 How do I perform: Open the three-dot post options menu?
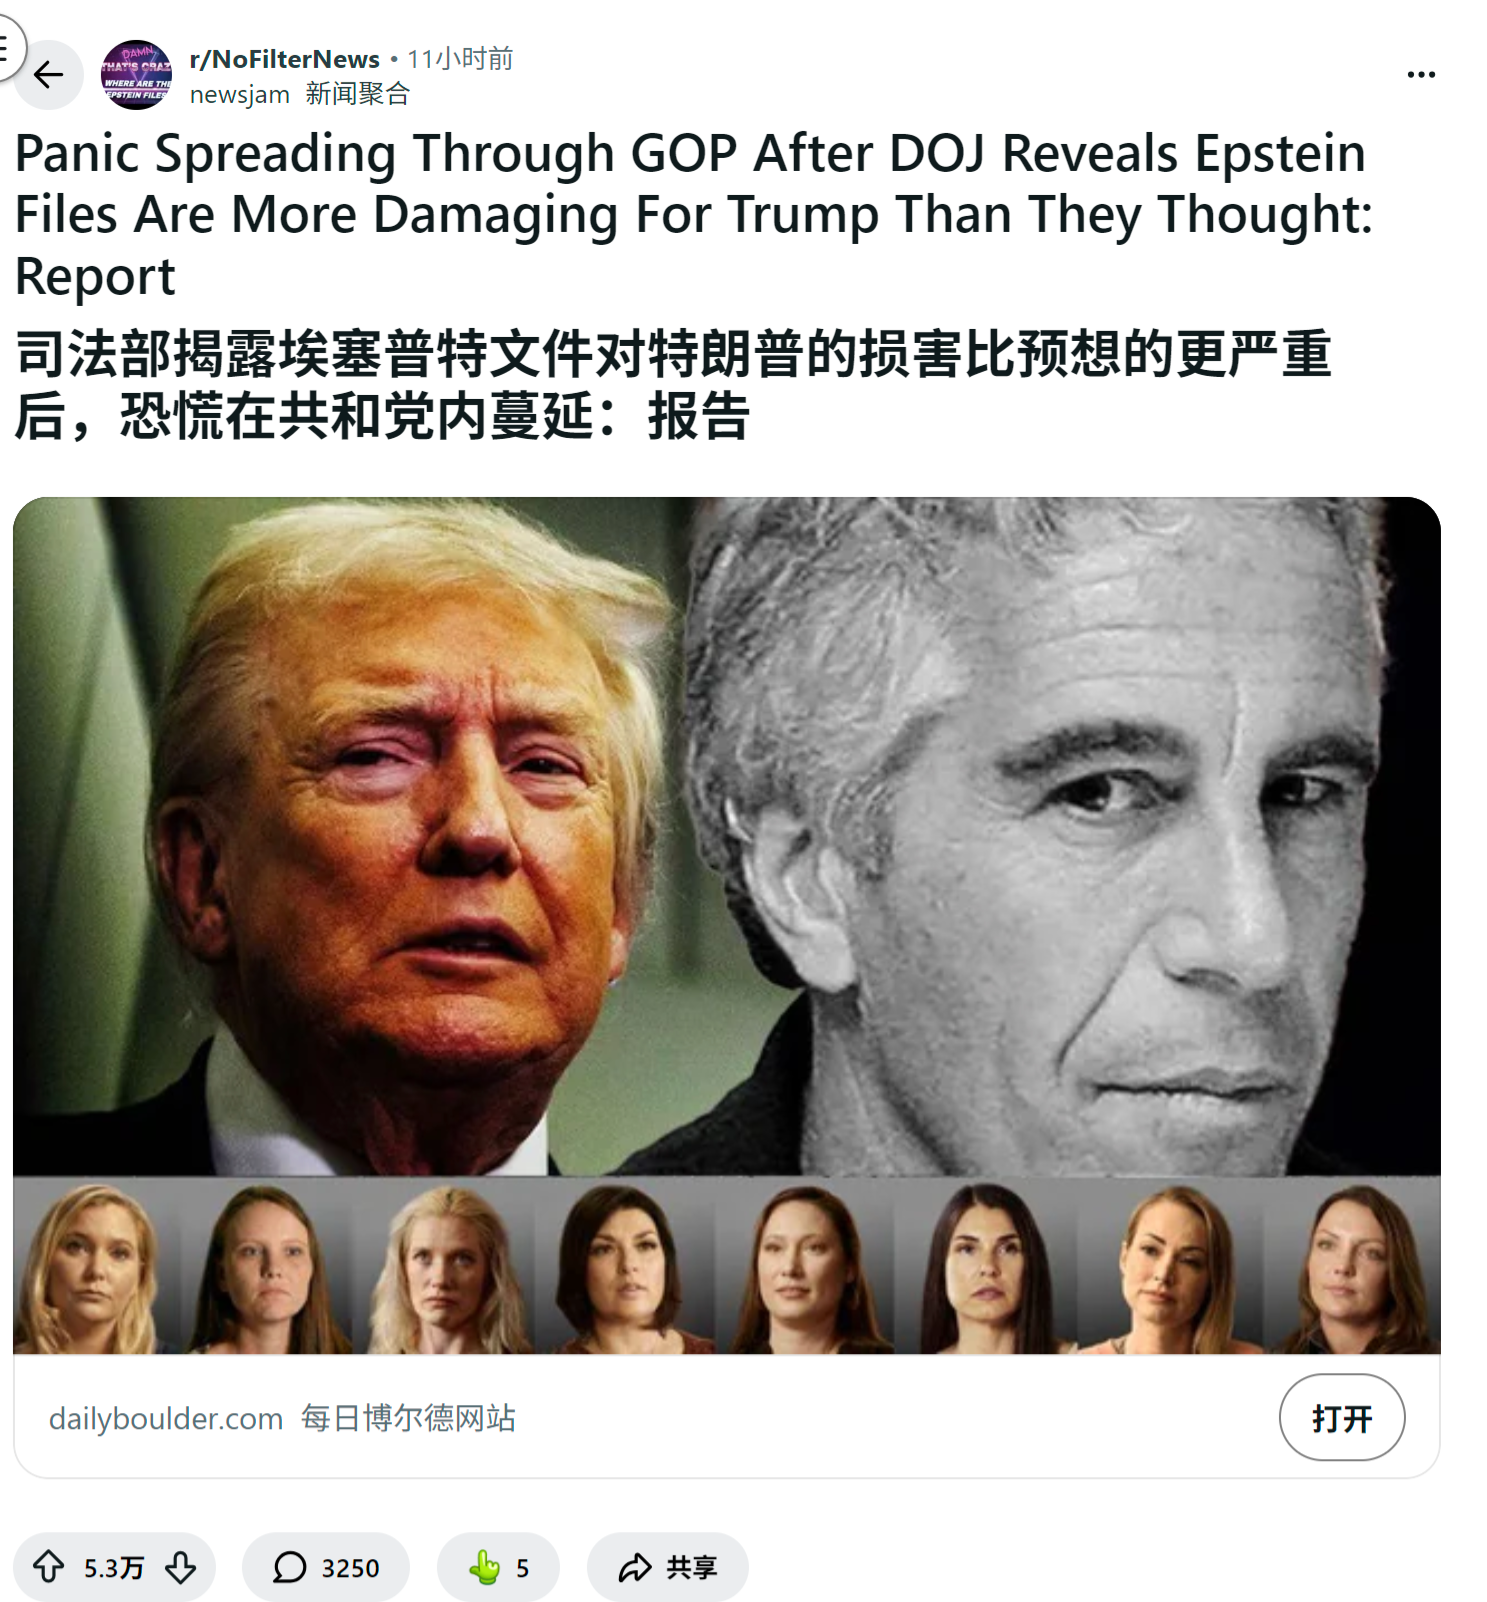[x=1420, y=75]
